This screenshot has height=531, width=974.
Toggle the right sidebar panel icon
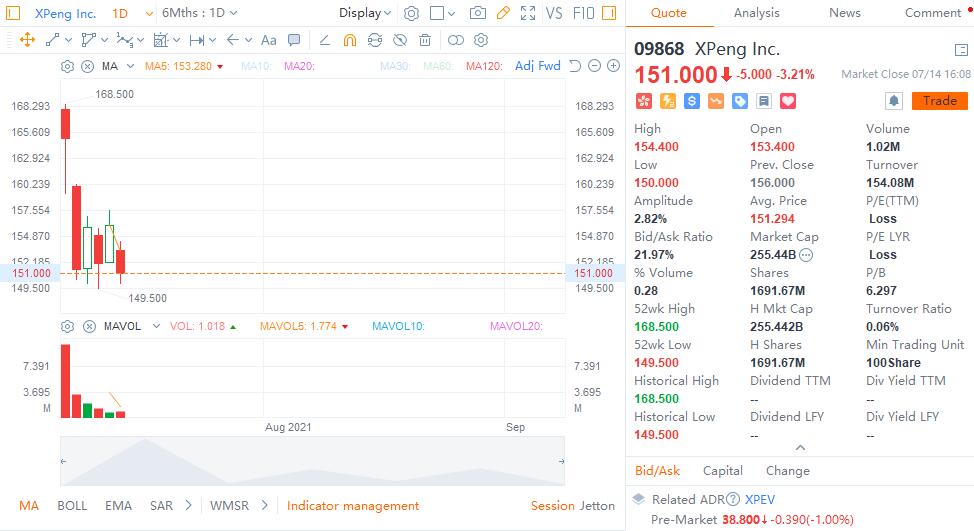coord(609,13)
